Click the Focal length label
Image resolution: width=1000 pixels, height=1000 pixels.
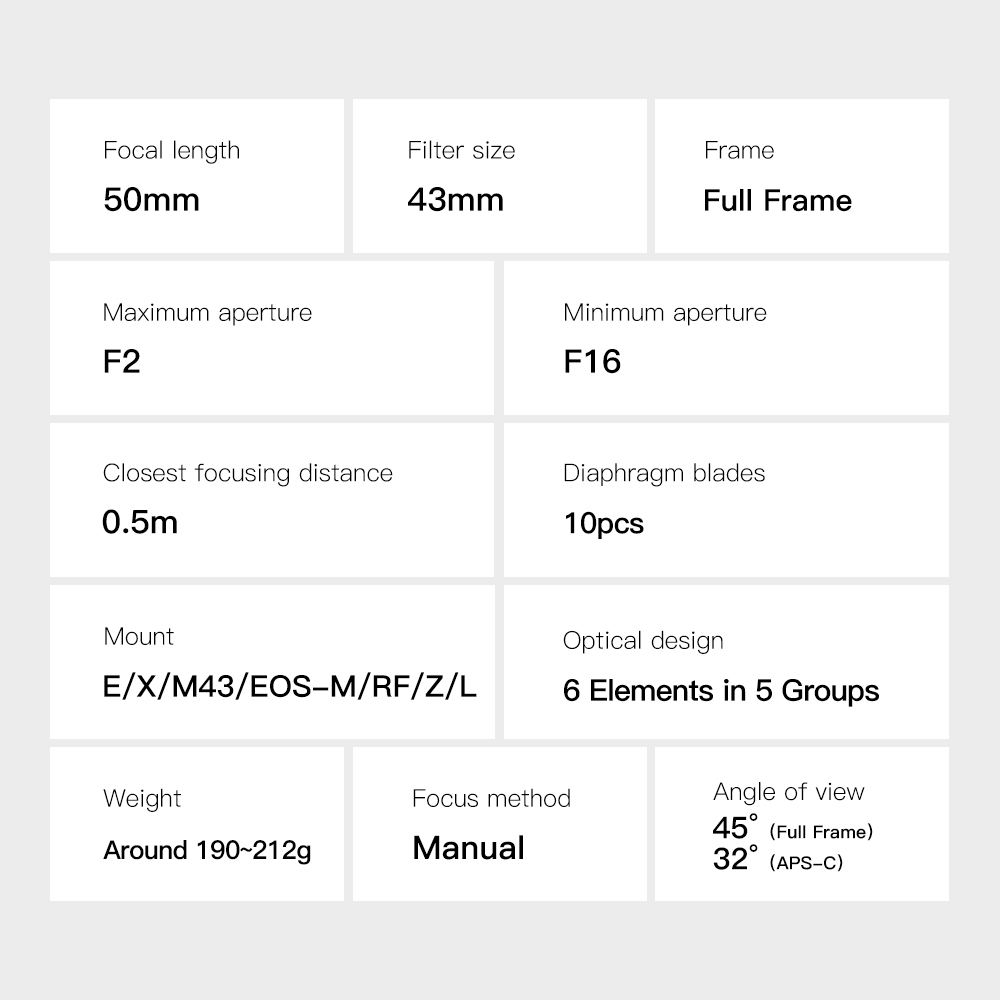point(171,151)
